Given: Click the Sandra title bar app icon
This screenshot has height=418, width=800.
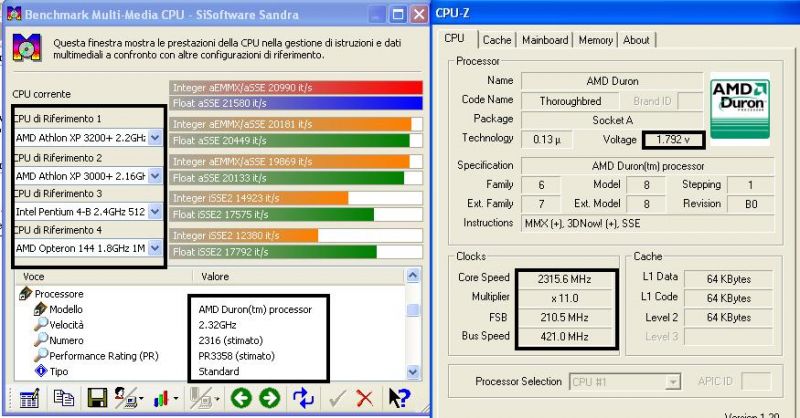Looking at the screenshot, I should click(14, 14).
